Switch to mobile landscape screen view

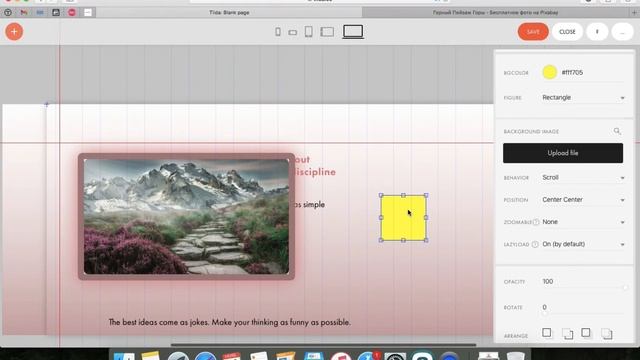(x=293, y=32)
